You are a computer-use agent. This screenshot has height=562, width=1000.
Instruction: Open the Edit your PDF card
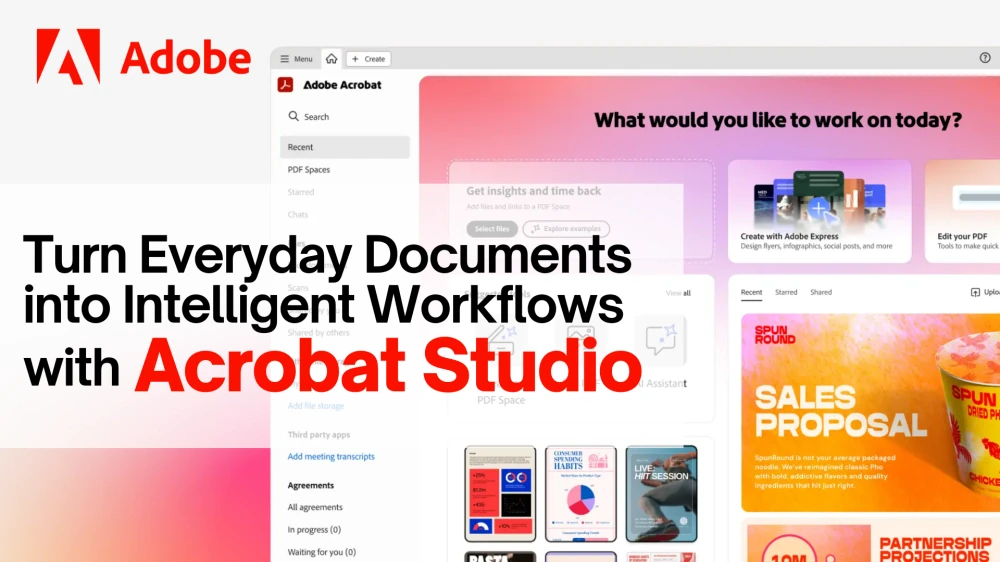[962, 211]
